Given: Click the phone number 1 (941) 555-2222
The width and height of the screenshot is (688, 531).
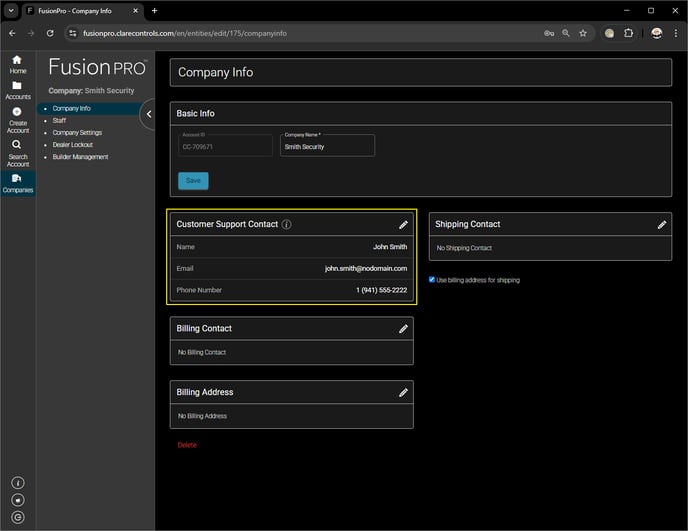Looking at the screenshot, I should point(382,291).
